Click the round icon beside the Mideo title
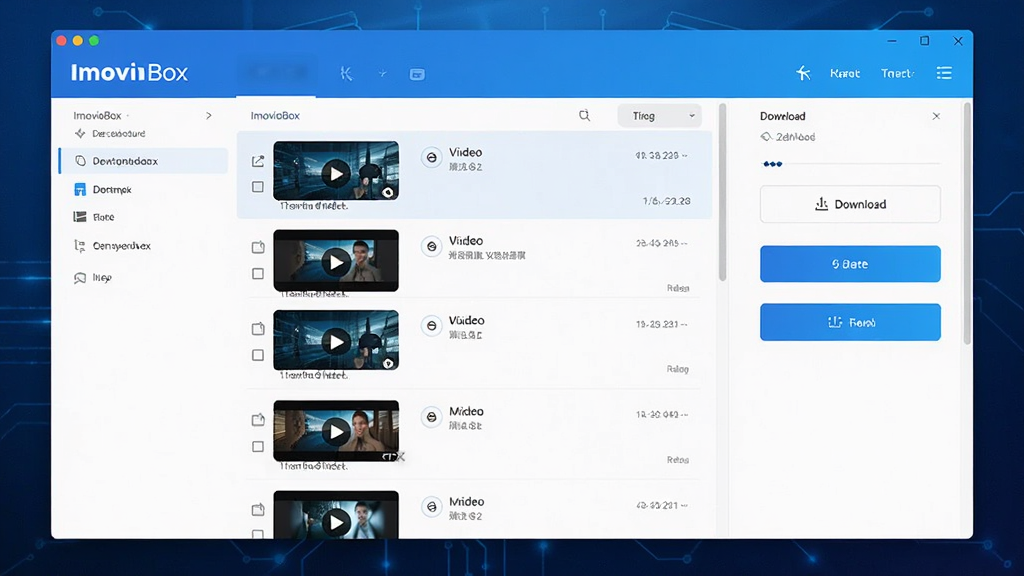Viewport: 1024px width, 576px height. tap(431, 417)
